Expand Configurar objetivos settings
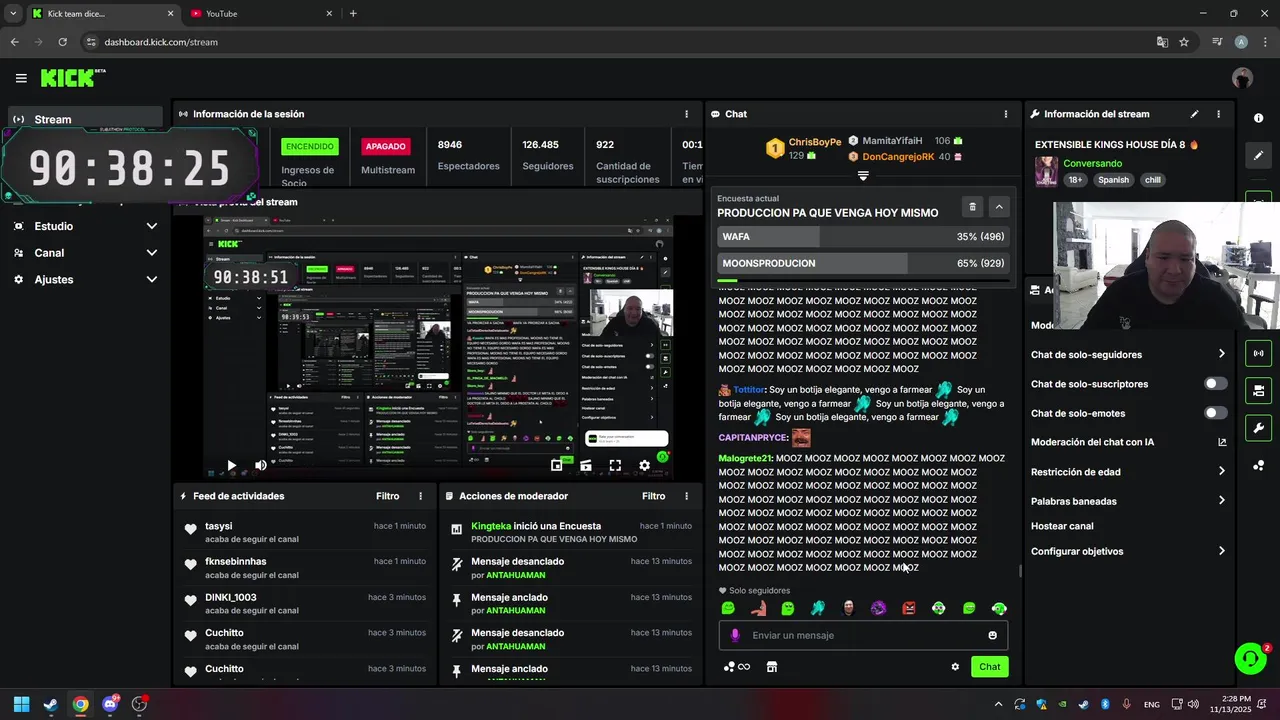 click(1221, 551)
